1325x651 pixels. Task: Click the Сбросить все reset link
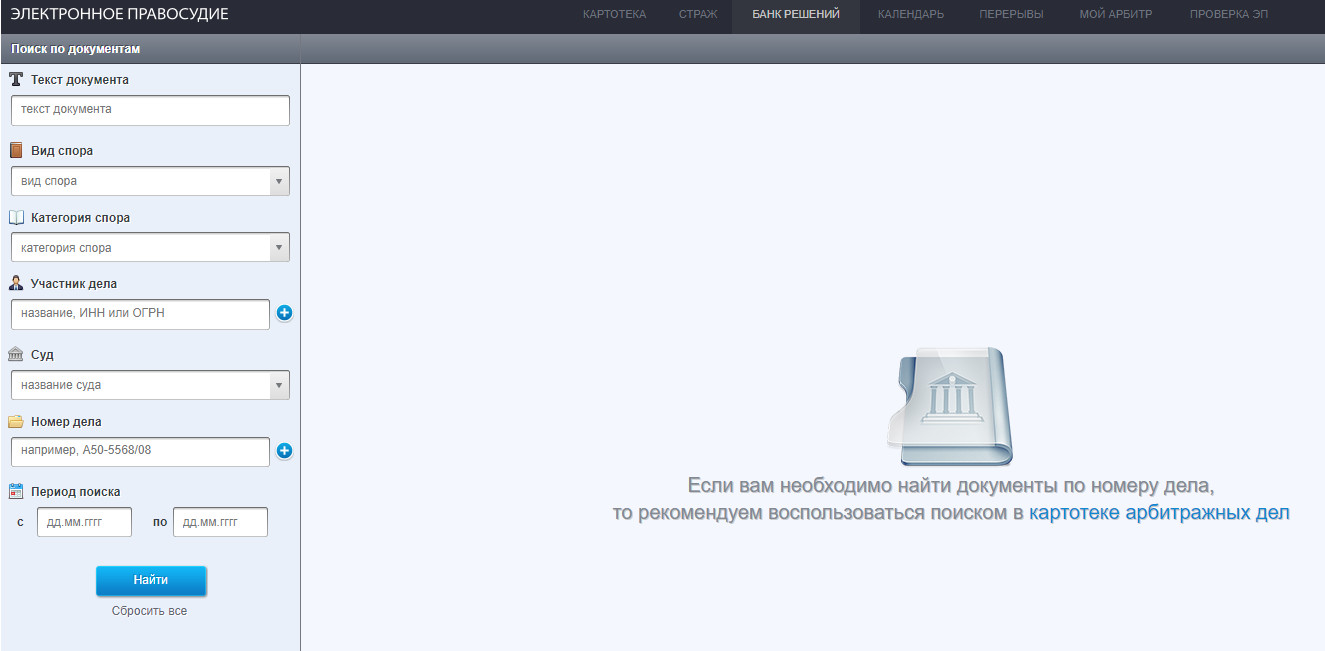click(x=149, y=611)
